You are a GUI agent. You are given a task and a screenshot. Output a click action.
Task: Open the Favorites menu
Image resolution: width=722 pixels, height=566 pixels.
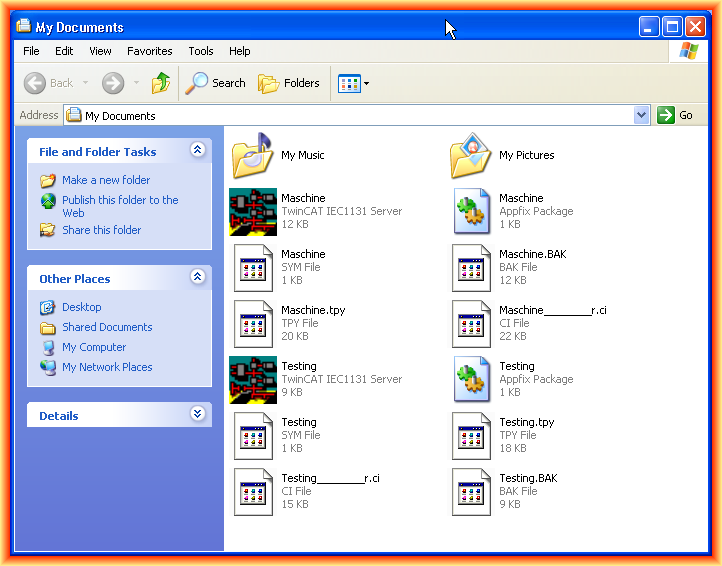tap(150, 51)
